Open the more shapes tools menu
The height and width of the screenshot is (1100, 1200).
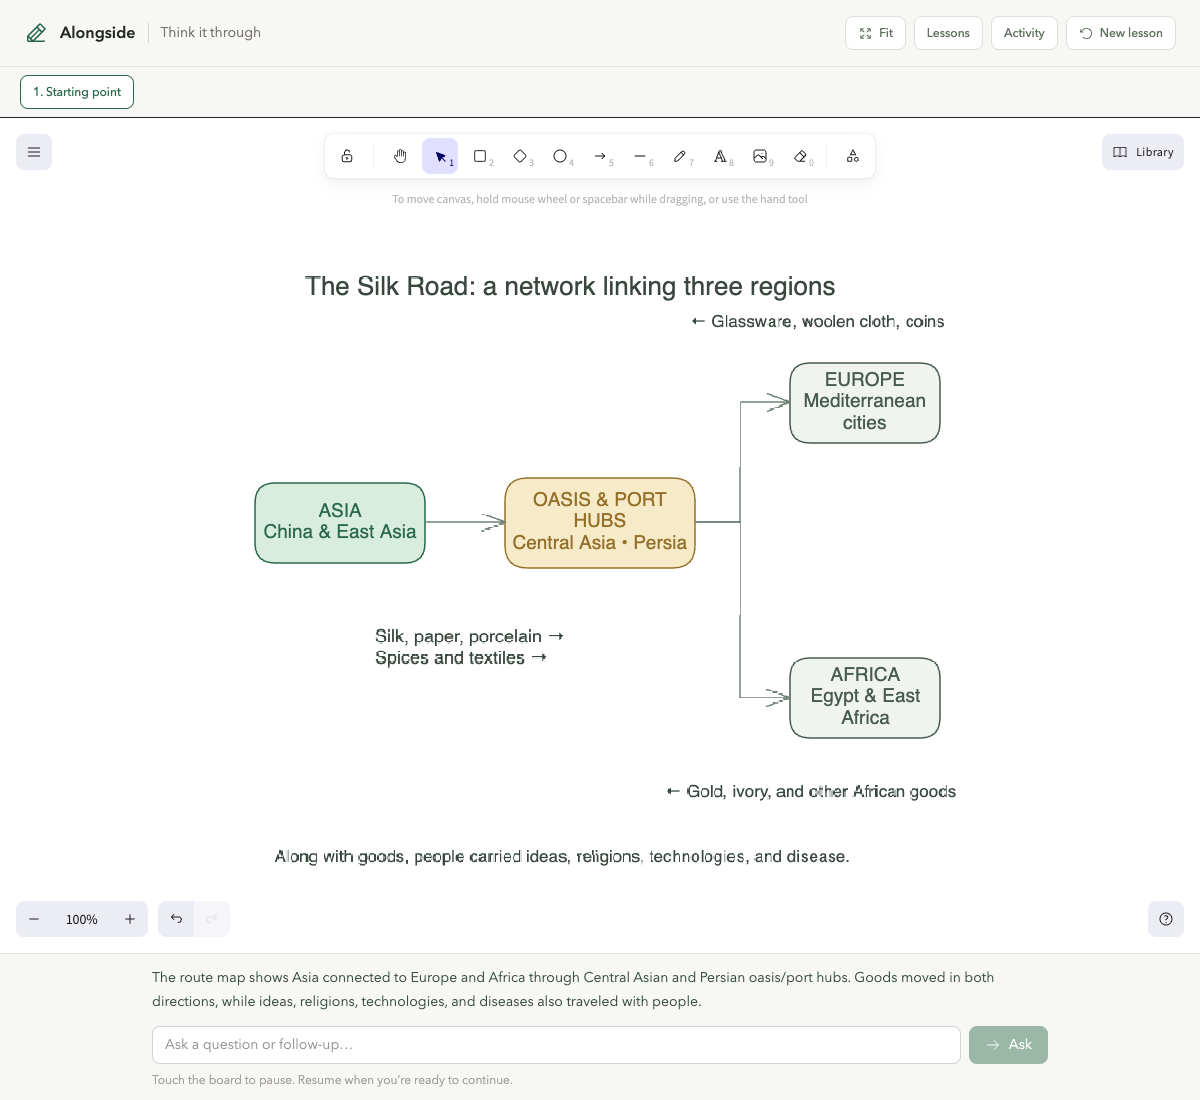(853, 156)
